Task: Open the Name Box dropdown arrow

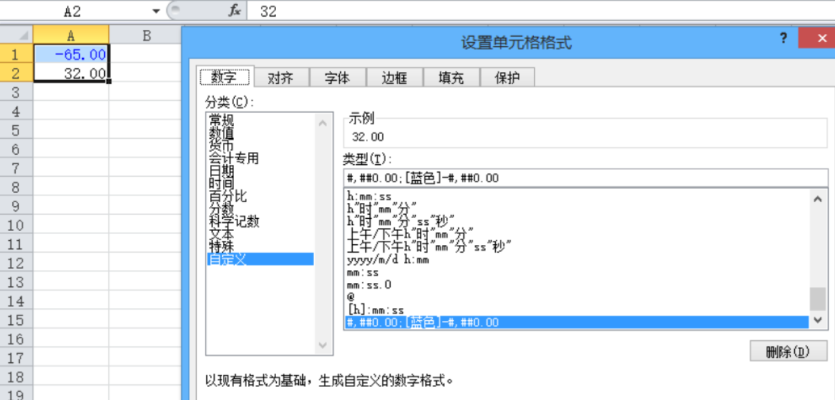Action: pos(157,11)
